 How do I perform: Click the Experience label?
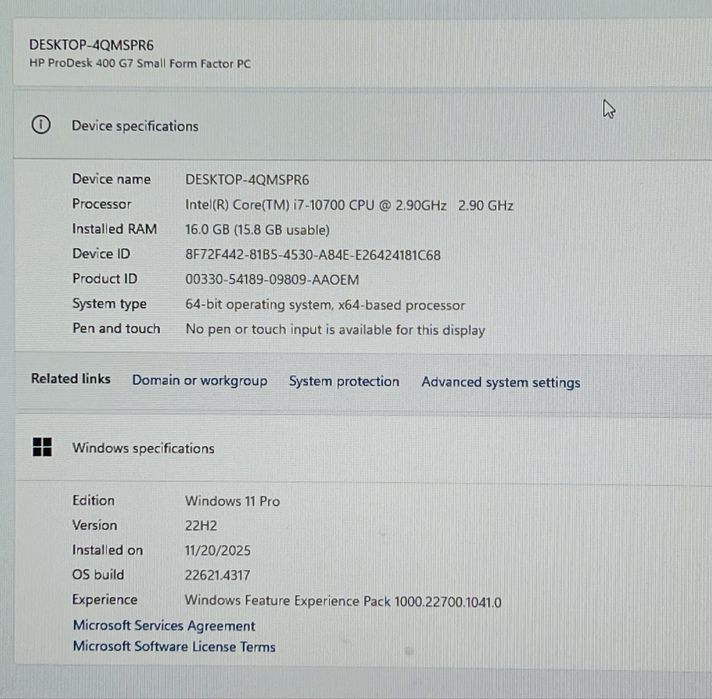pyautogui.click(x=105, y=600)
